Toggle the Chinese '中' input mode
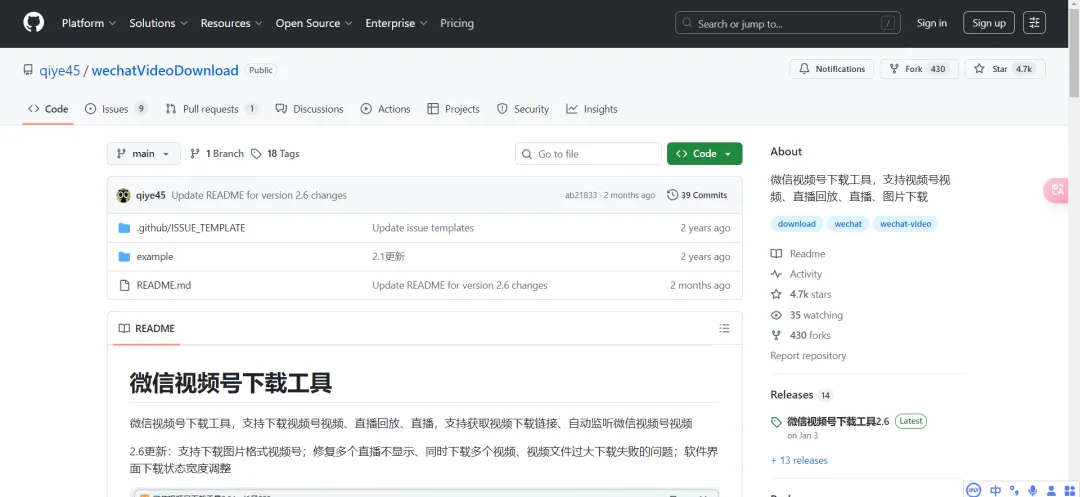1080x497 pixels. tap(995, 490)
